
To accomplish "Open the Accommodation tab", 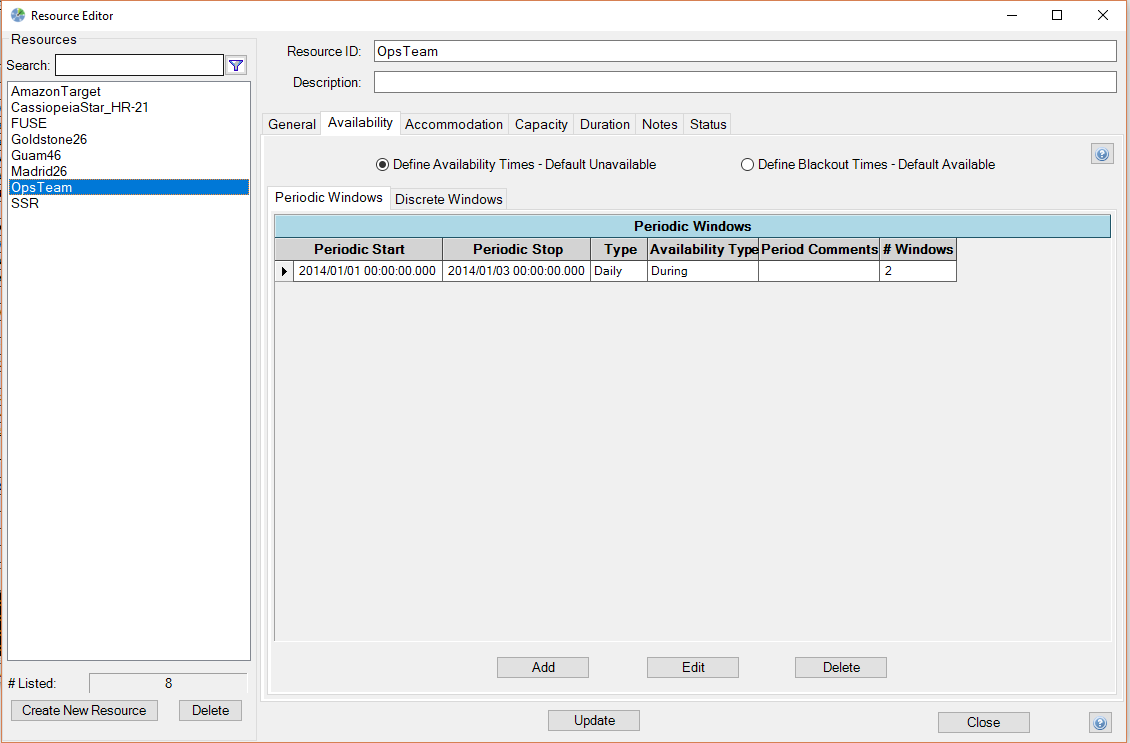I will [x=453, y=124].
